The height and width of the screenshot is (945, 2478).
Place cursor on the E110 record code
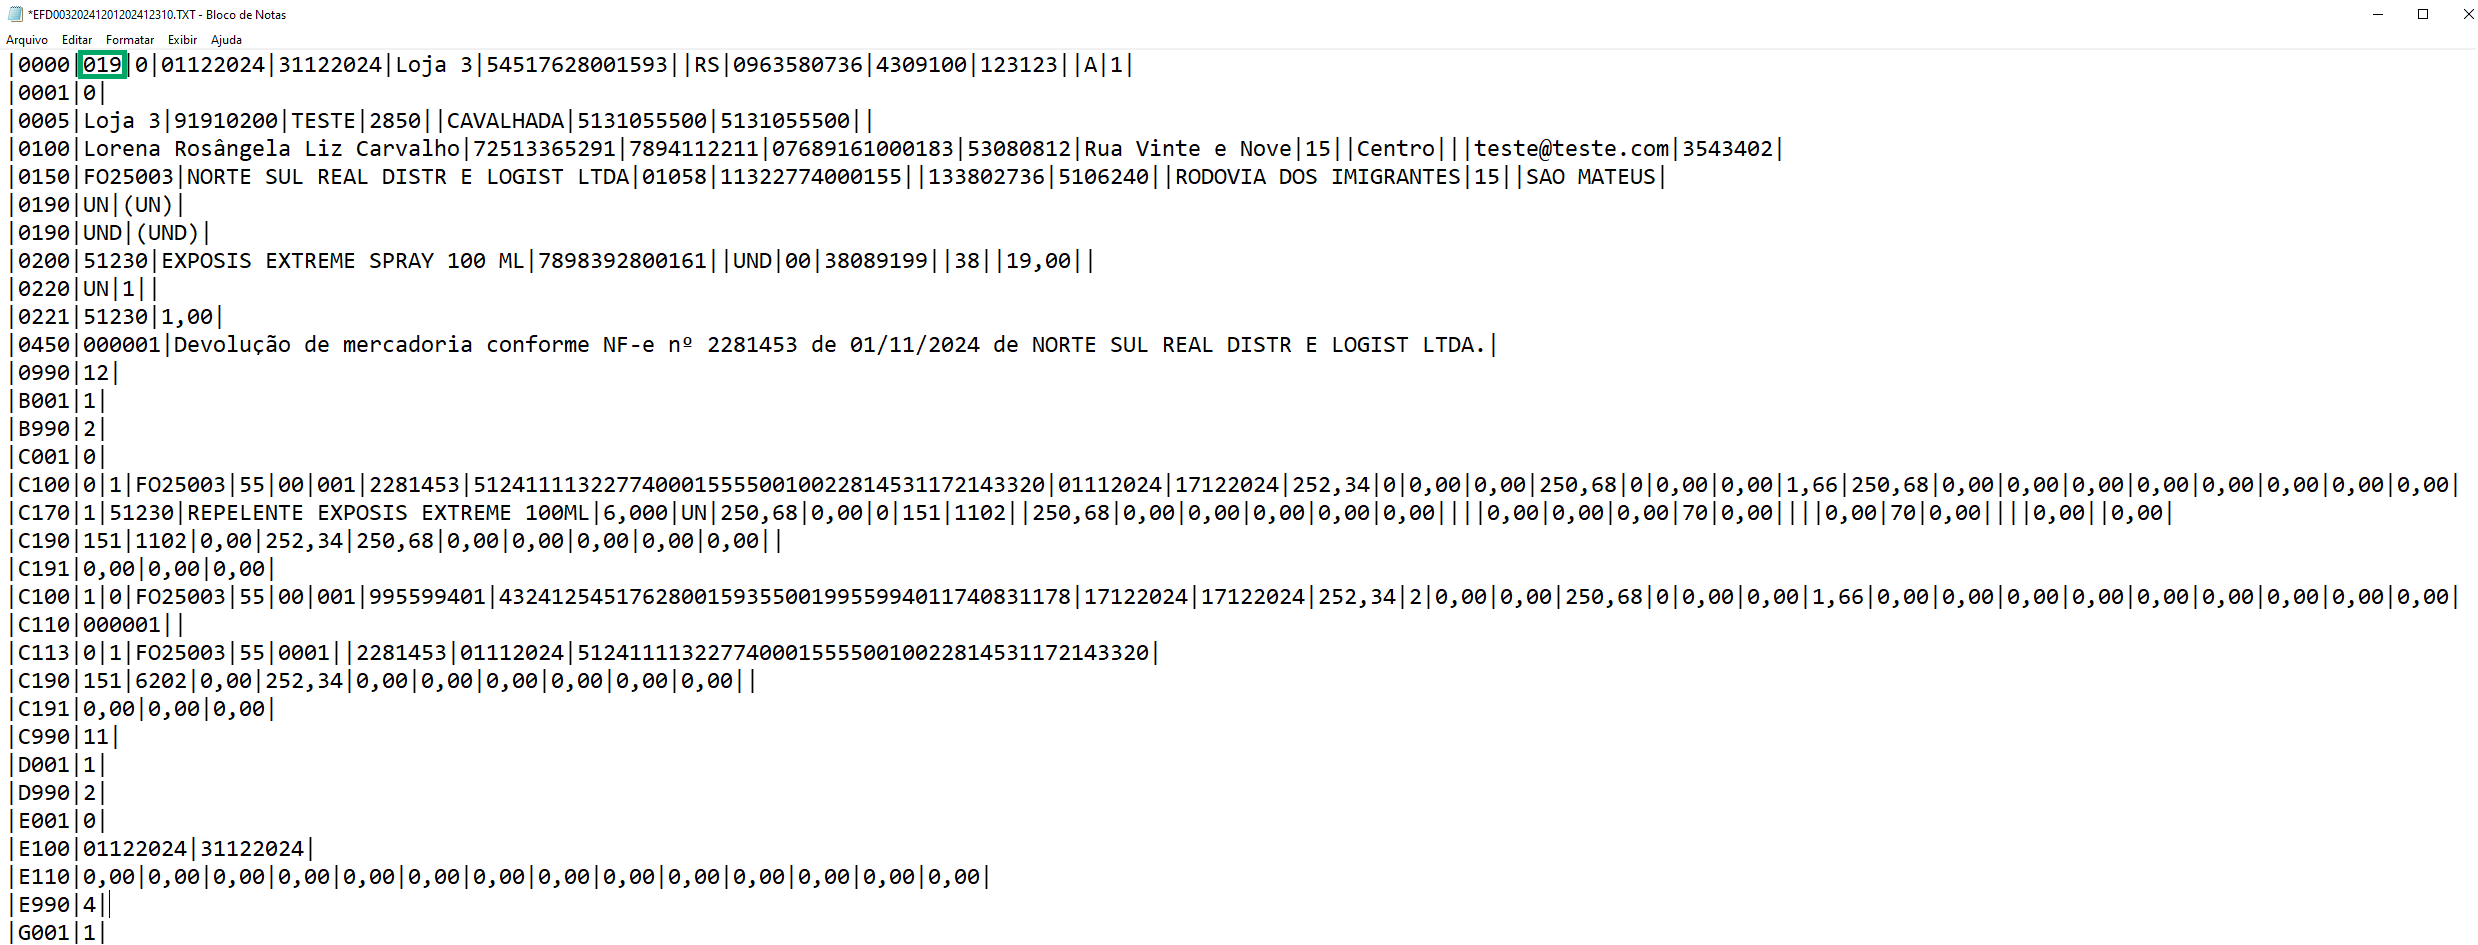(44, 877)
